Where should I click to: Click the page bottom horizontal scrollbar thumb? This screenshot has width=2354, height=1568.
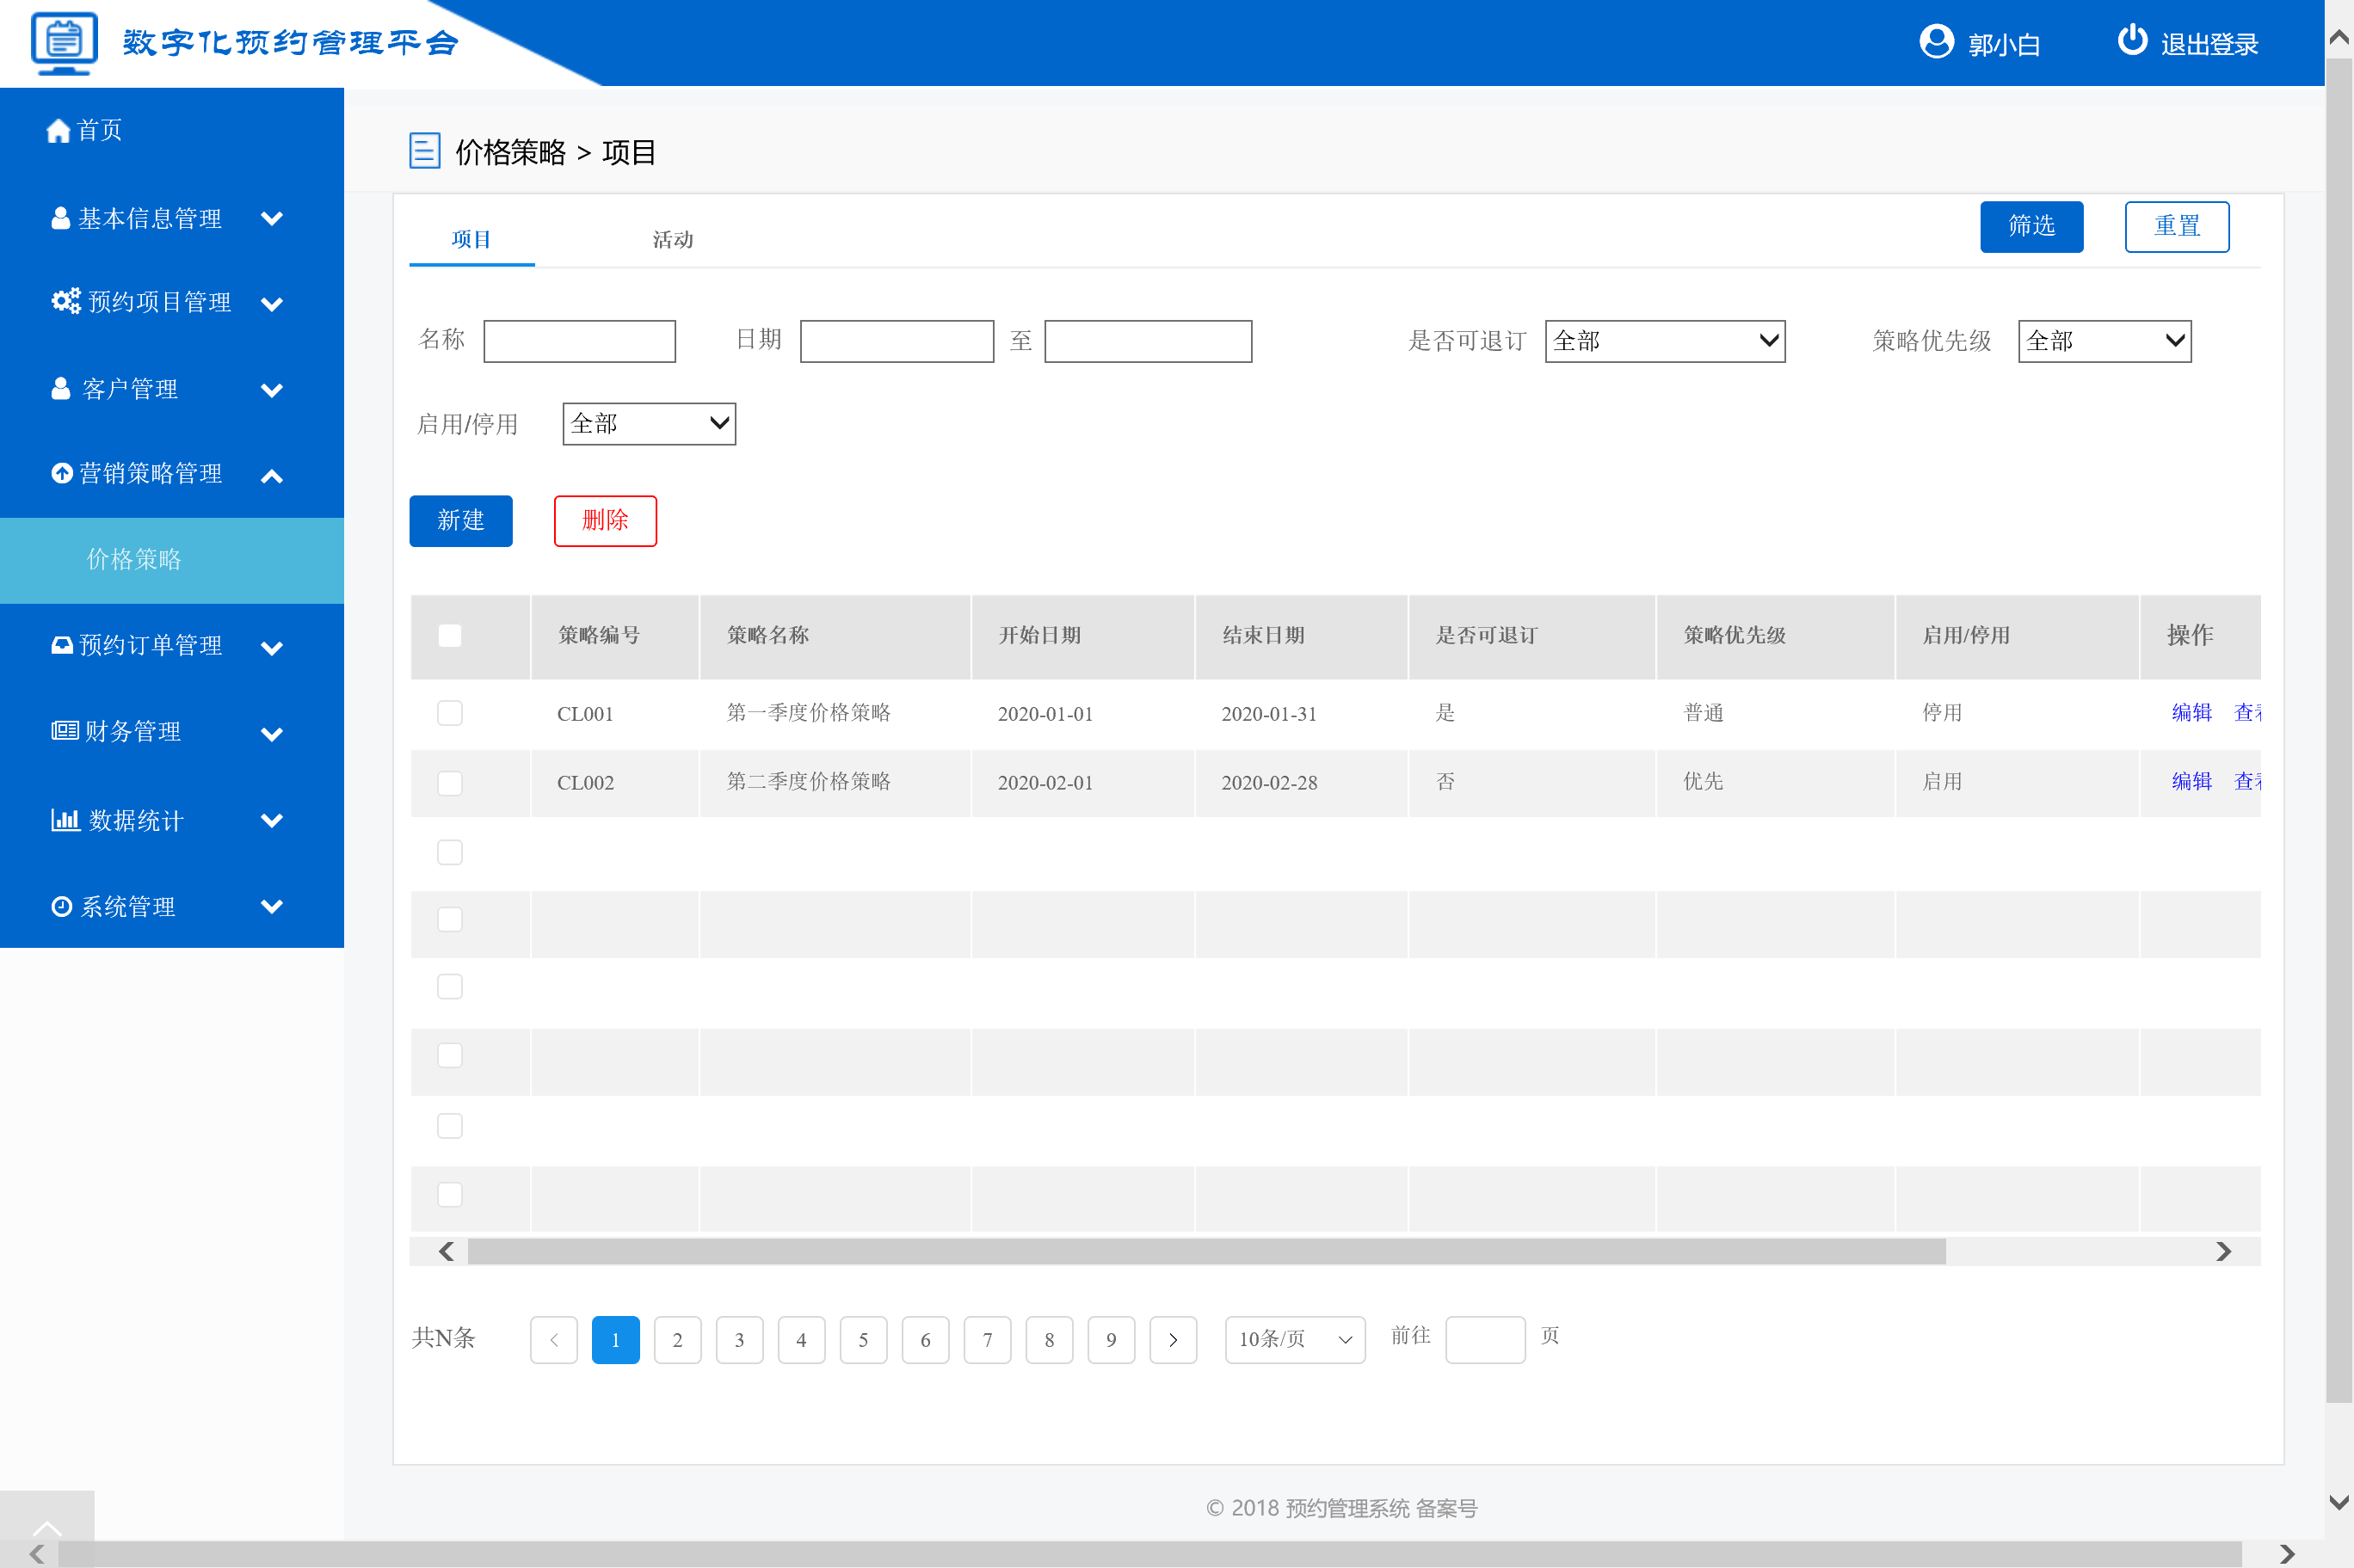[1150, 1554]
